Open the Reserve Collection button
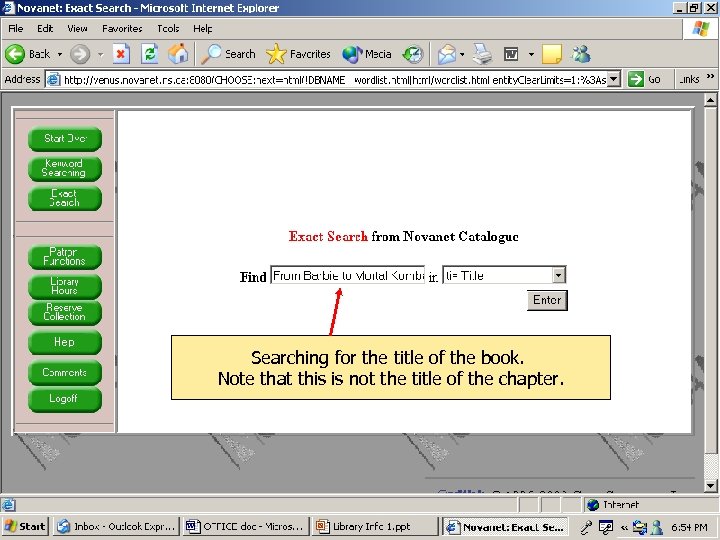 coord(65,312)
